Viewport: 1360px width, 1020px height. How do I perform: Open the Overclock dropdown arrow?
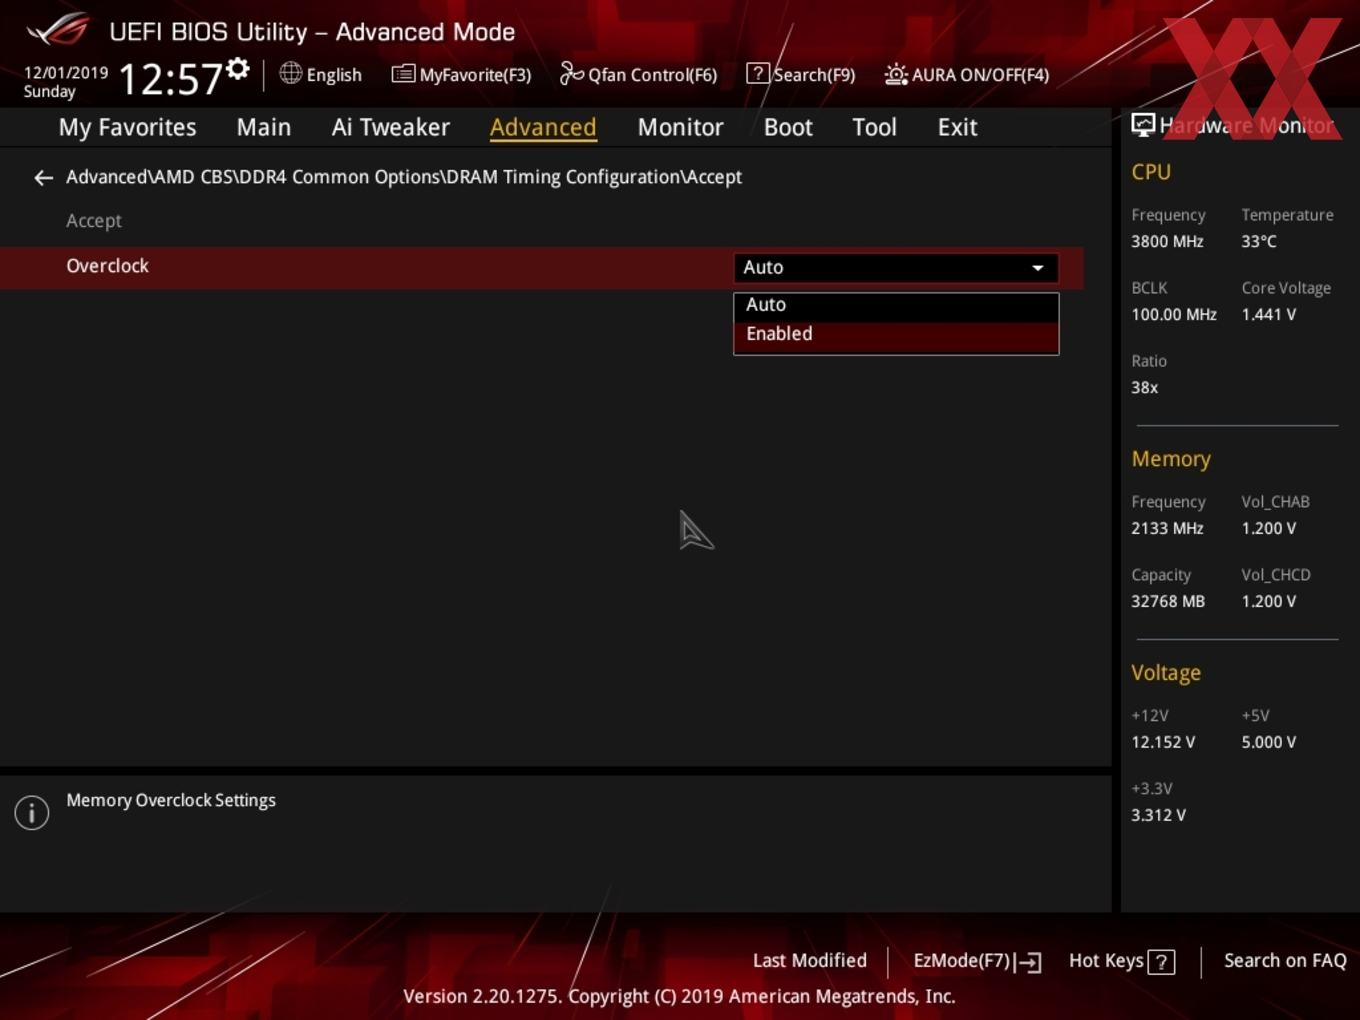pos(1038,268)
